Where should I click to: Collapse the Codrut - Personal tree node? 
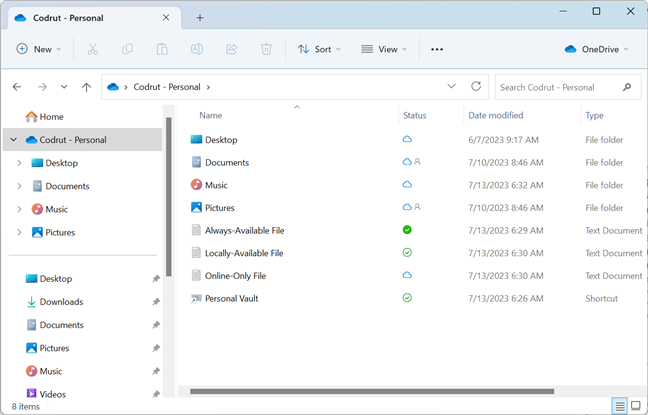pyautogui.click(x=13, y=140)
